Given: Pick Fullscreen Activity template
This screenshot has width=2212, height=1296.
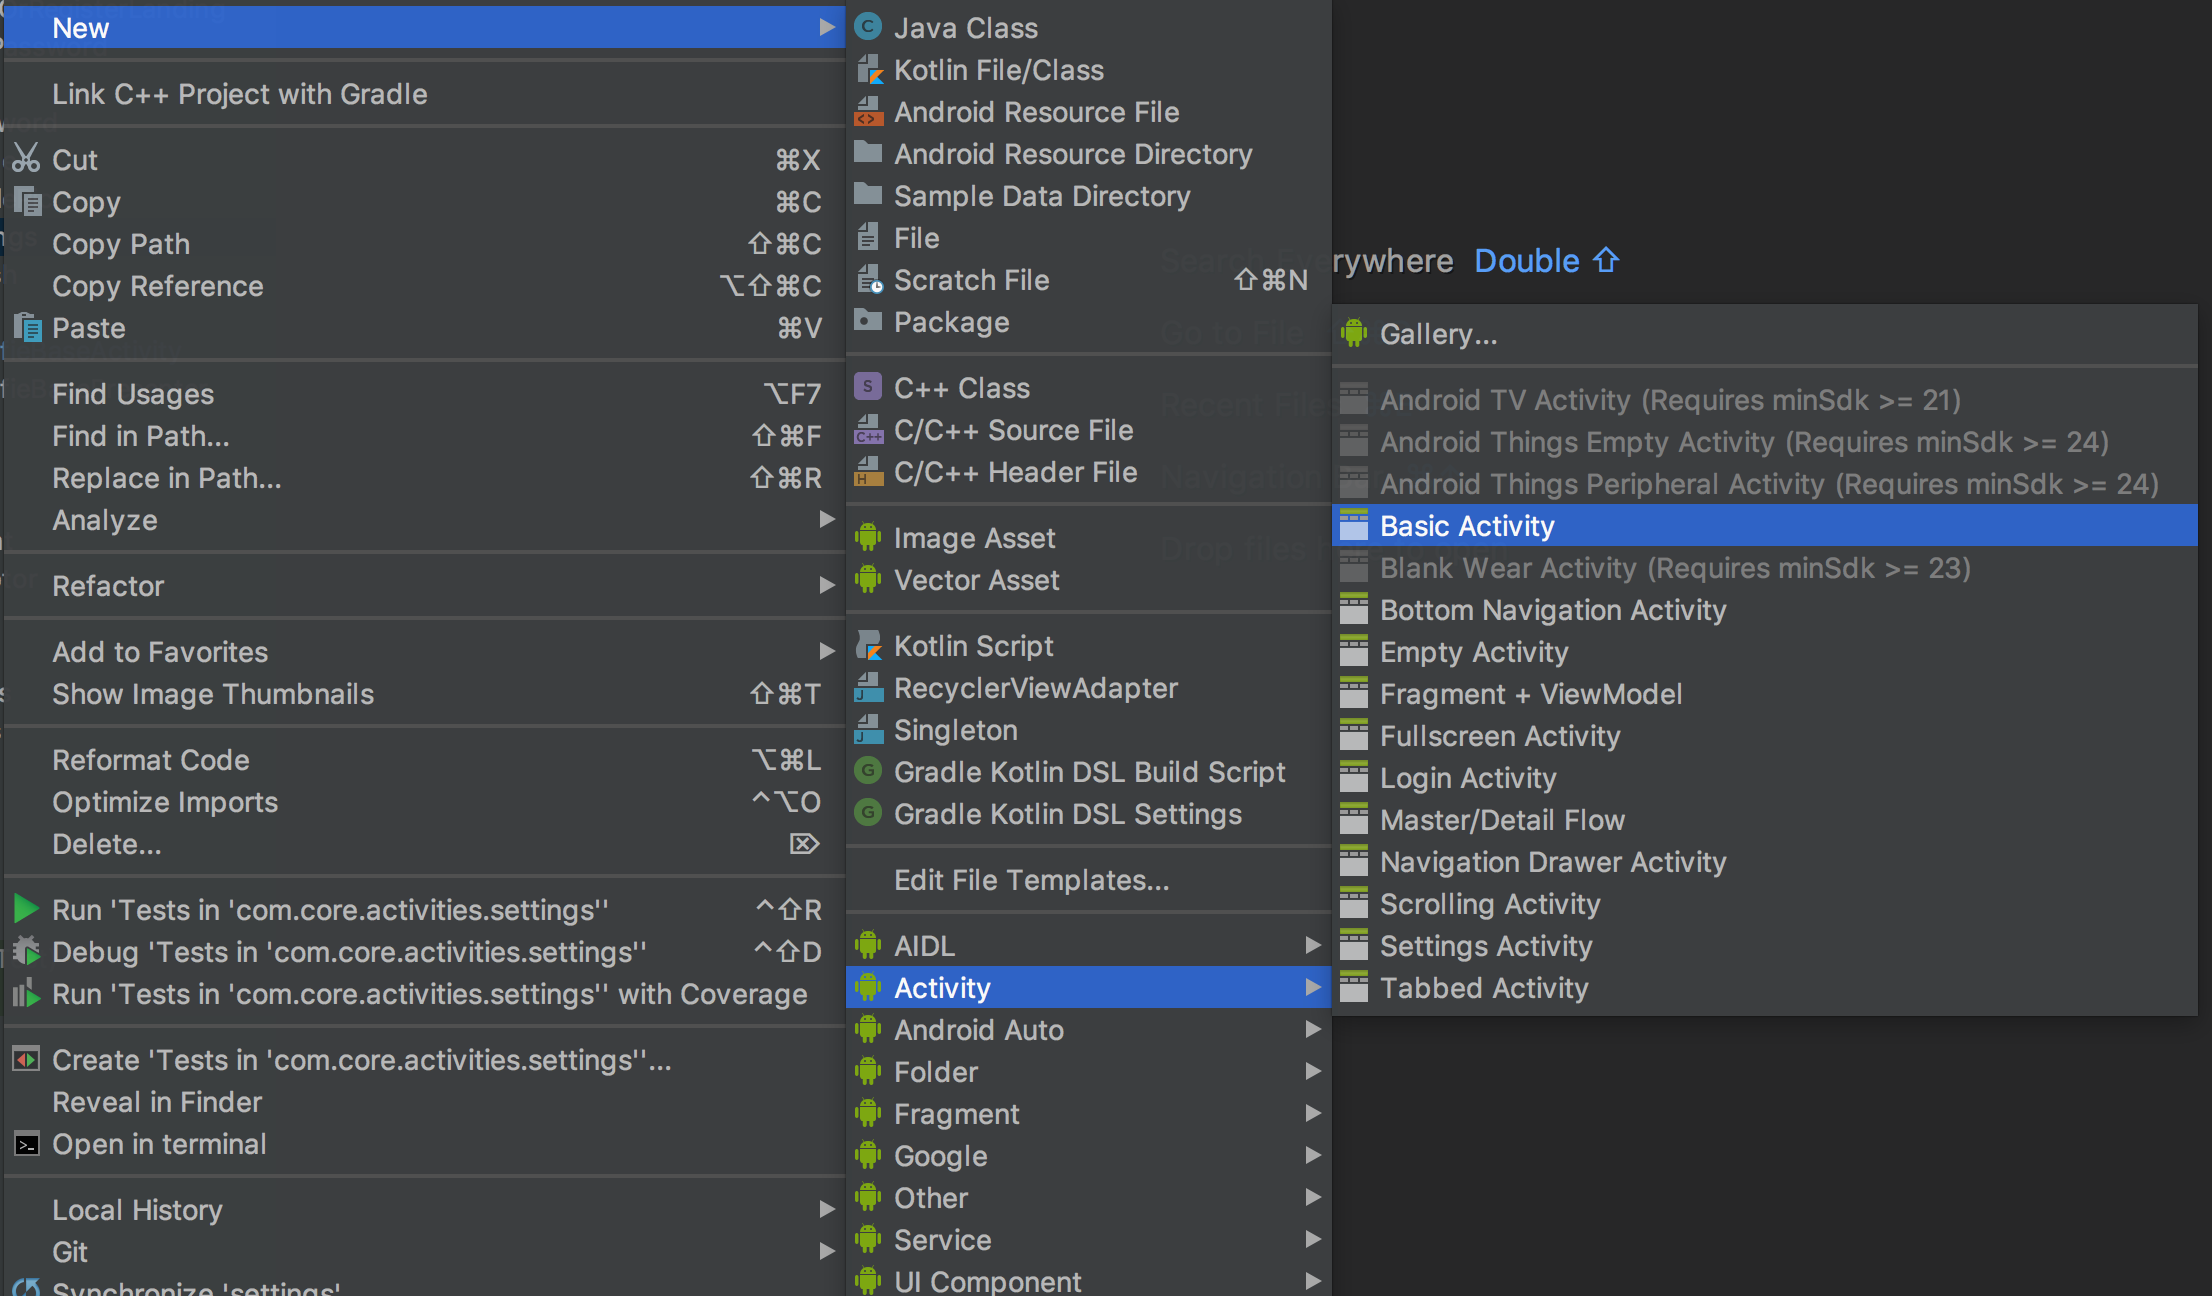Looking at the screenshot, I should [x=1764, y=735].
